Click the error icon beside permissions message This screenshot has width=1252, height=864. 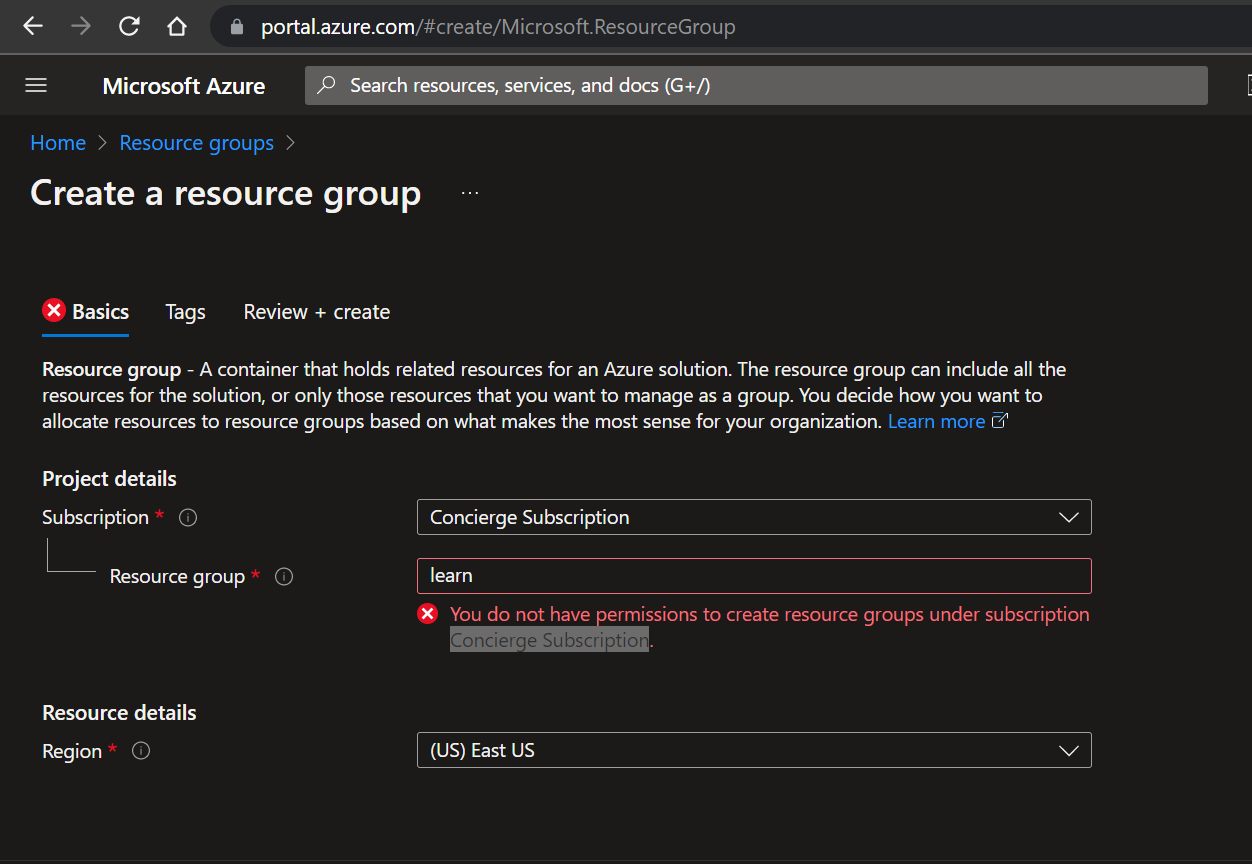[427, 613]
